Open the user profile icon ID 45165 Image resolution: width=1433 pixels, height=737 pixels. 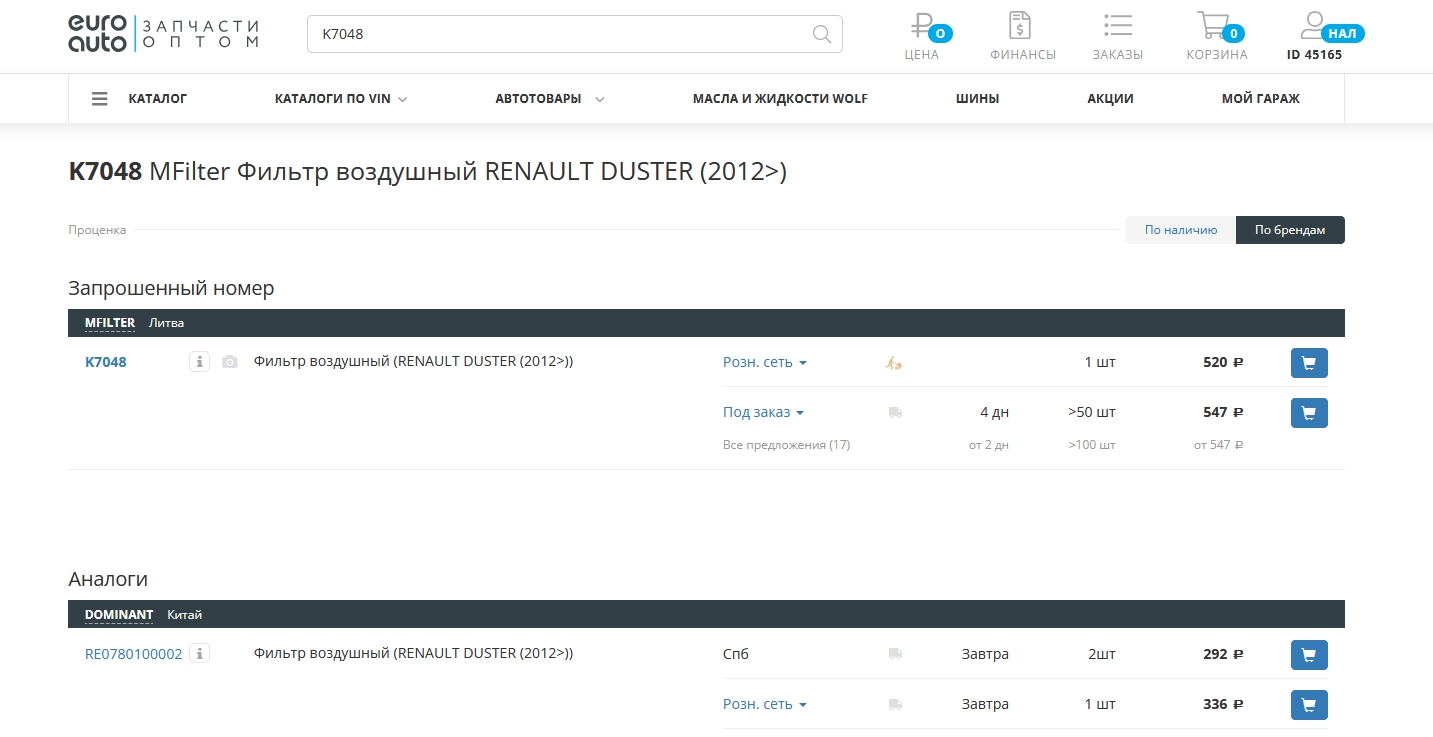coord(1313,25)
